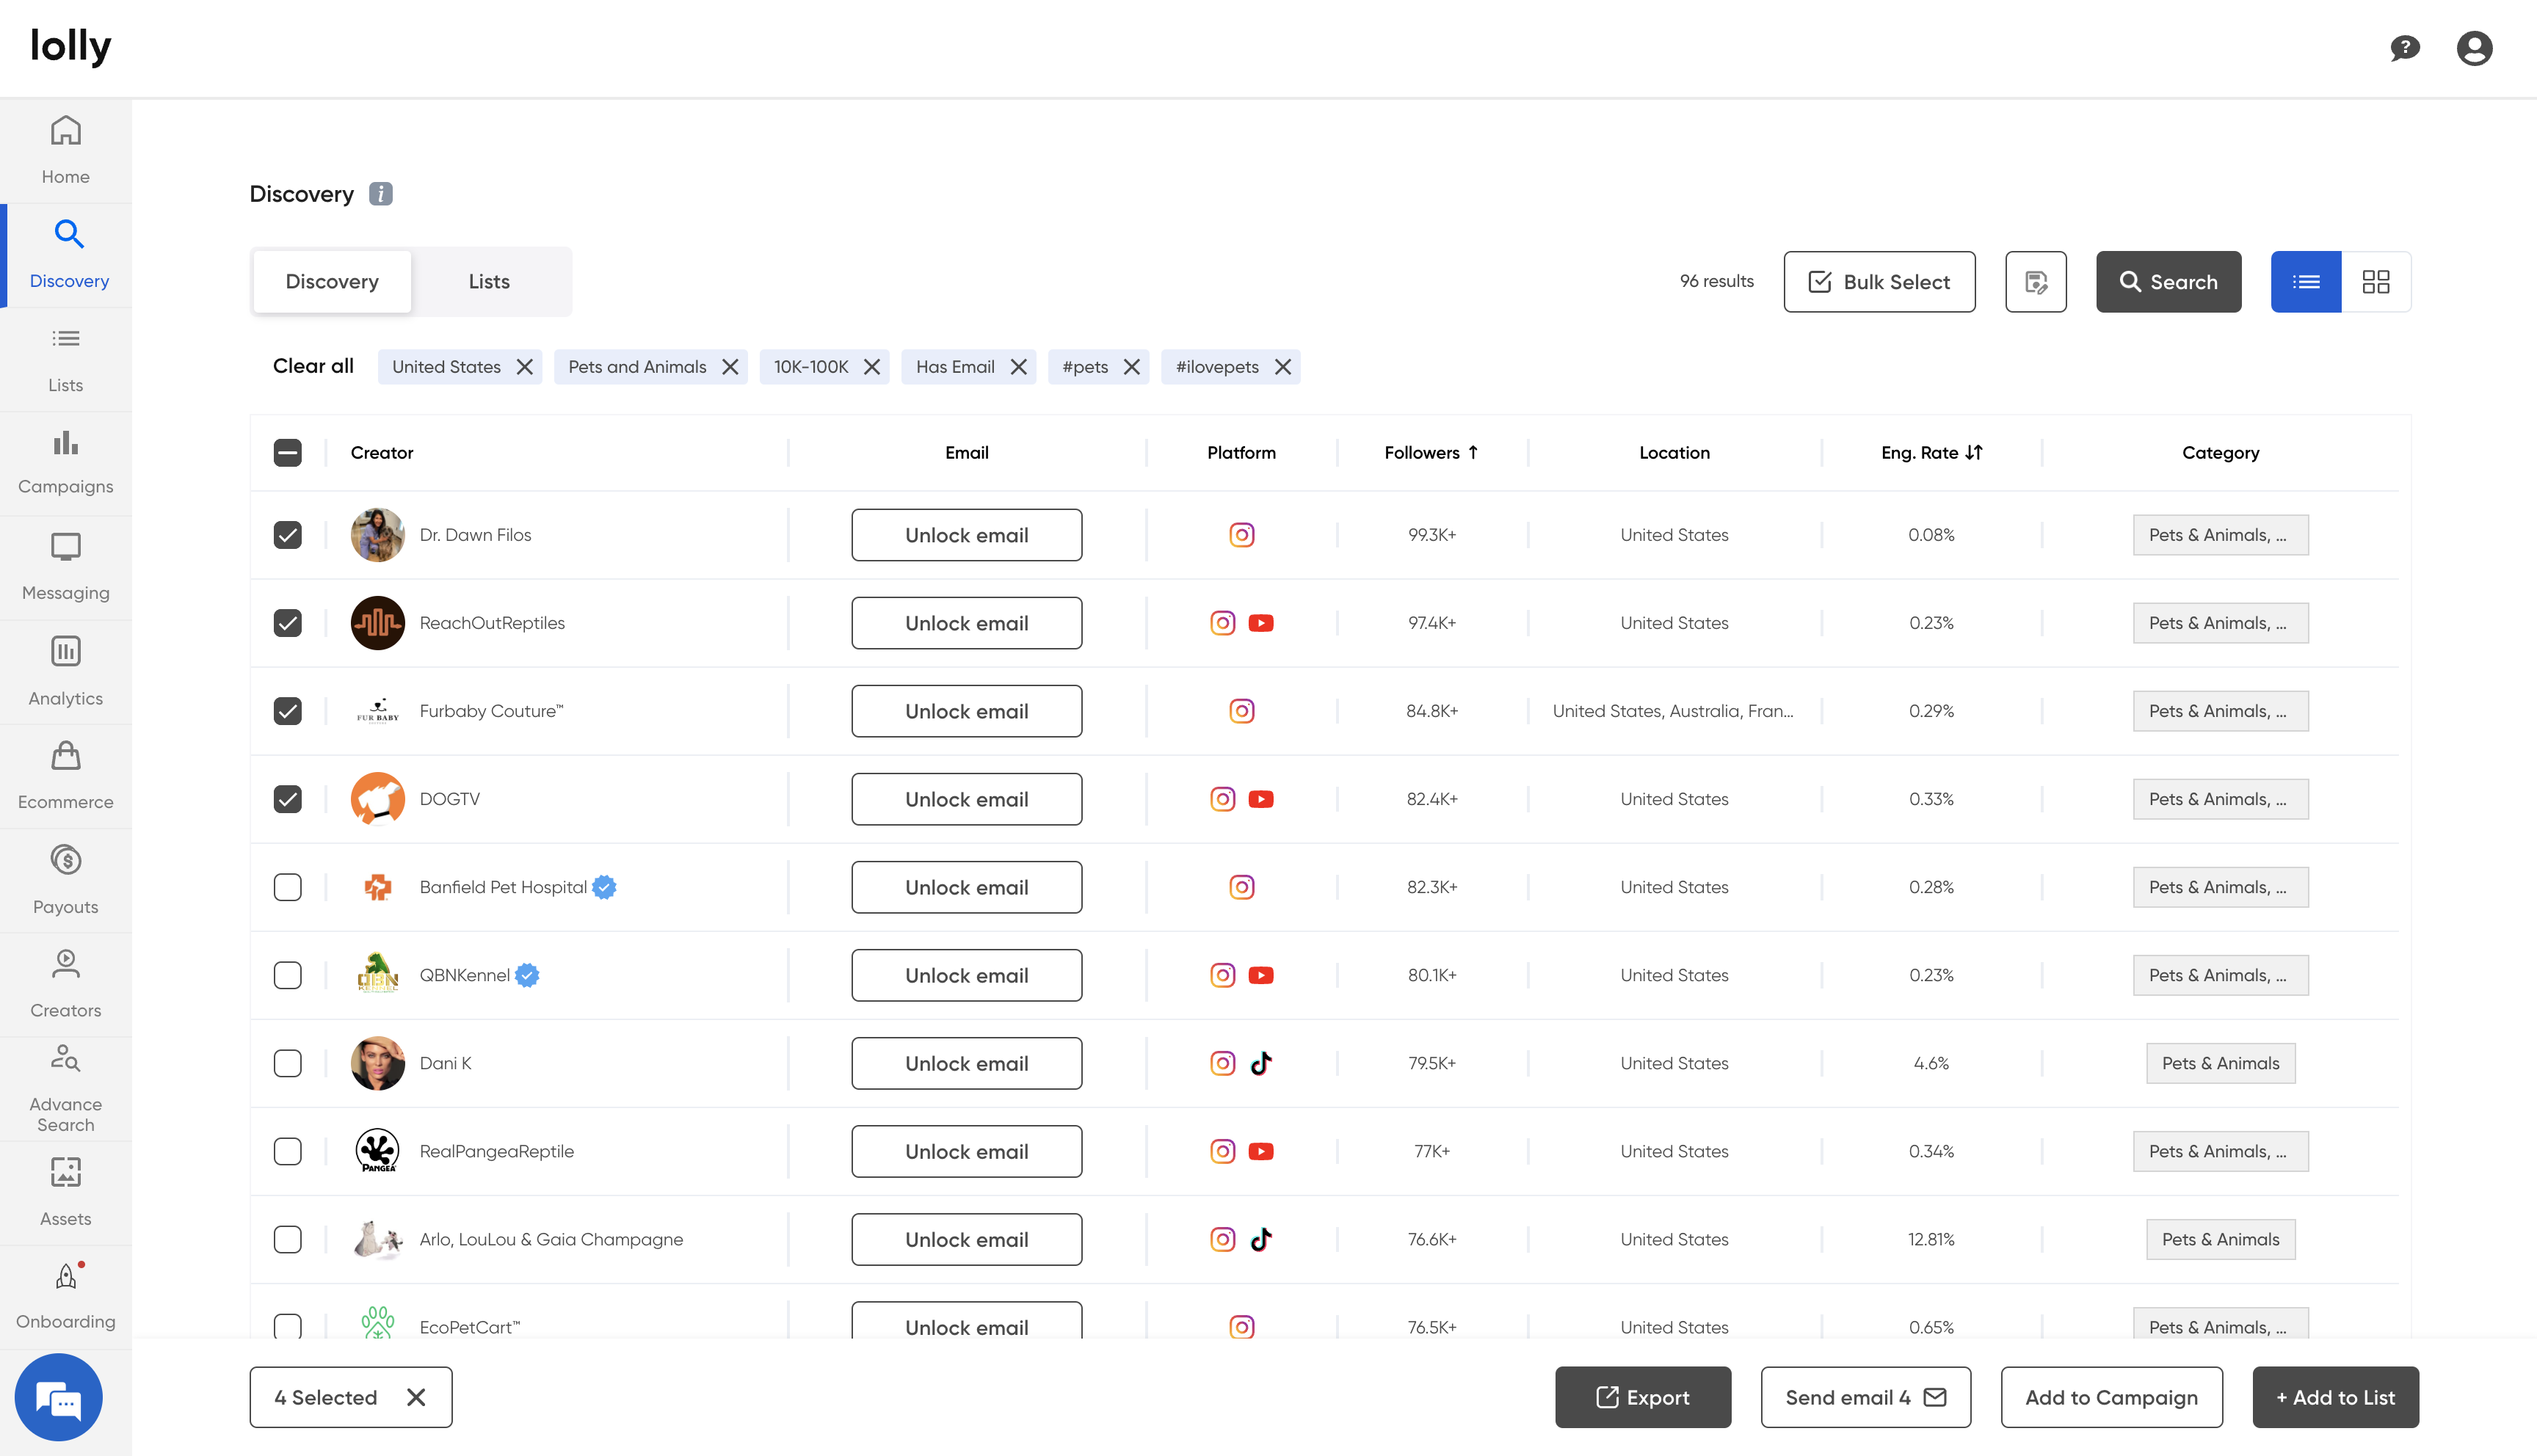Toggle the select-all header checkbox
The image size is (2537, 1456).
[x=288, y=453]
